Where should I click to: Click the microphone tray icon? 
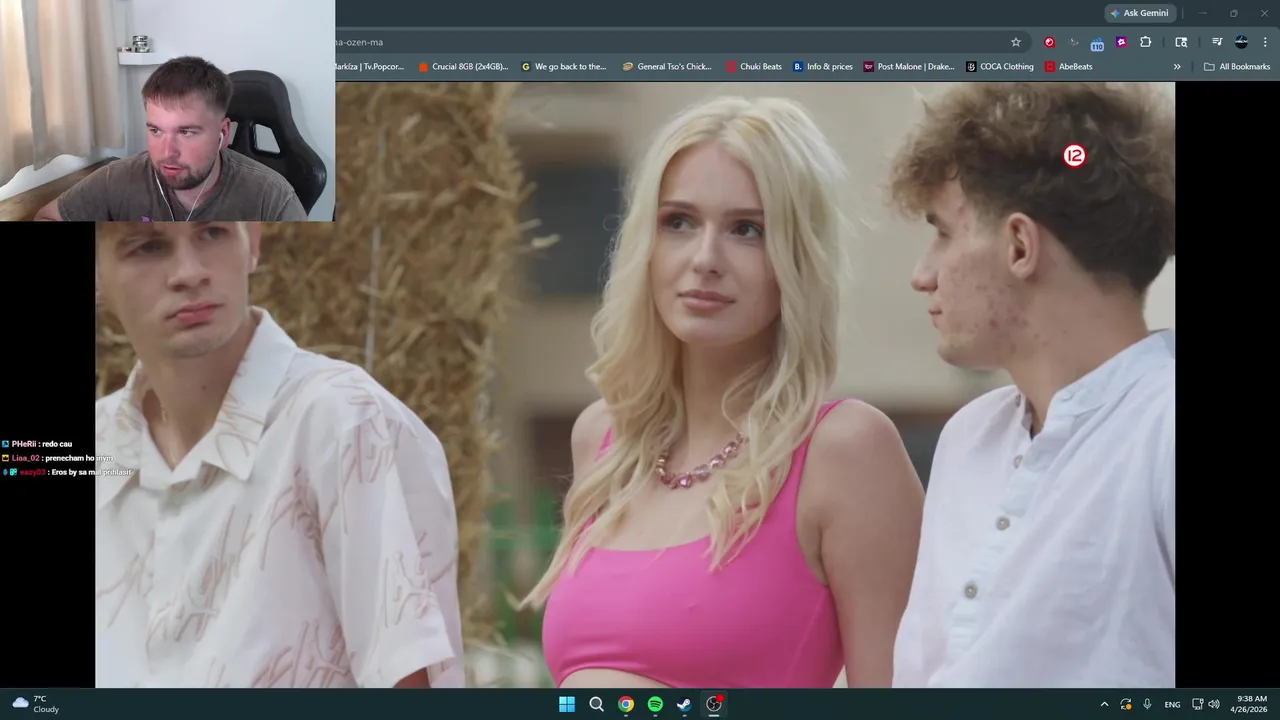point(1147,704)
